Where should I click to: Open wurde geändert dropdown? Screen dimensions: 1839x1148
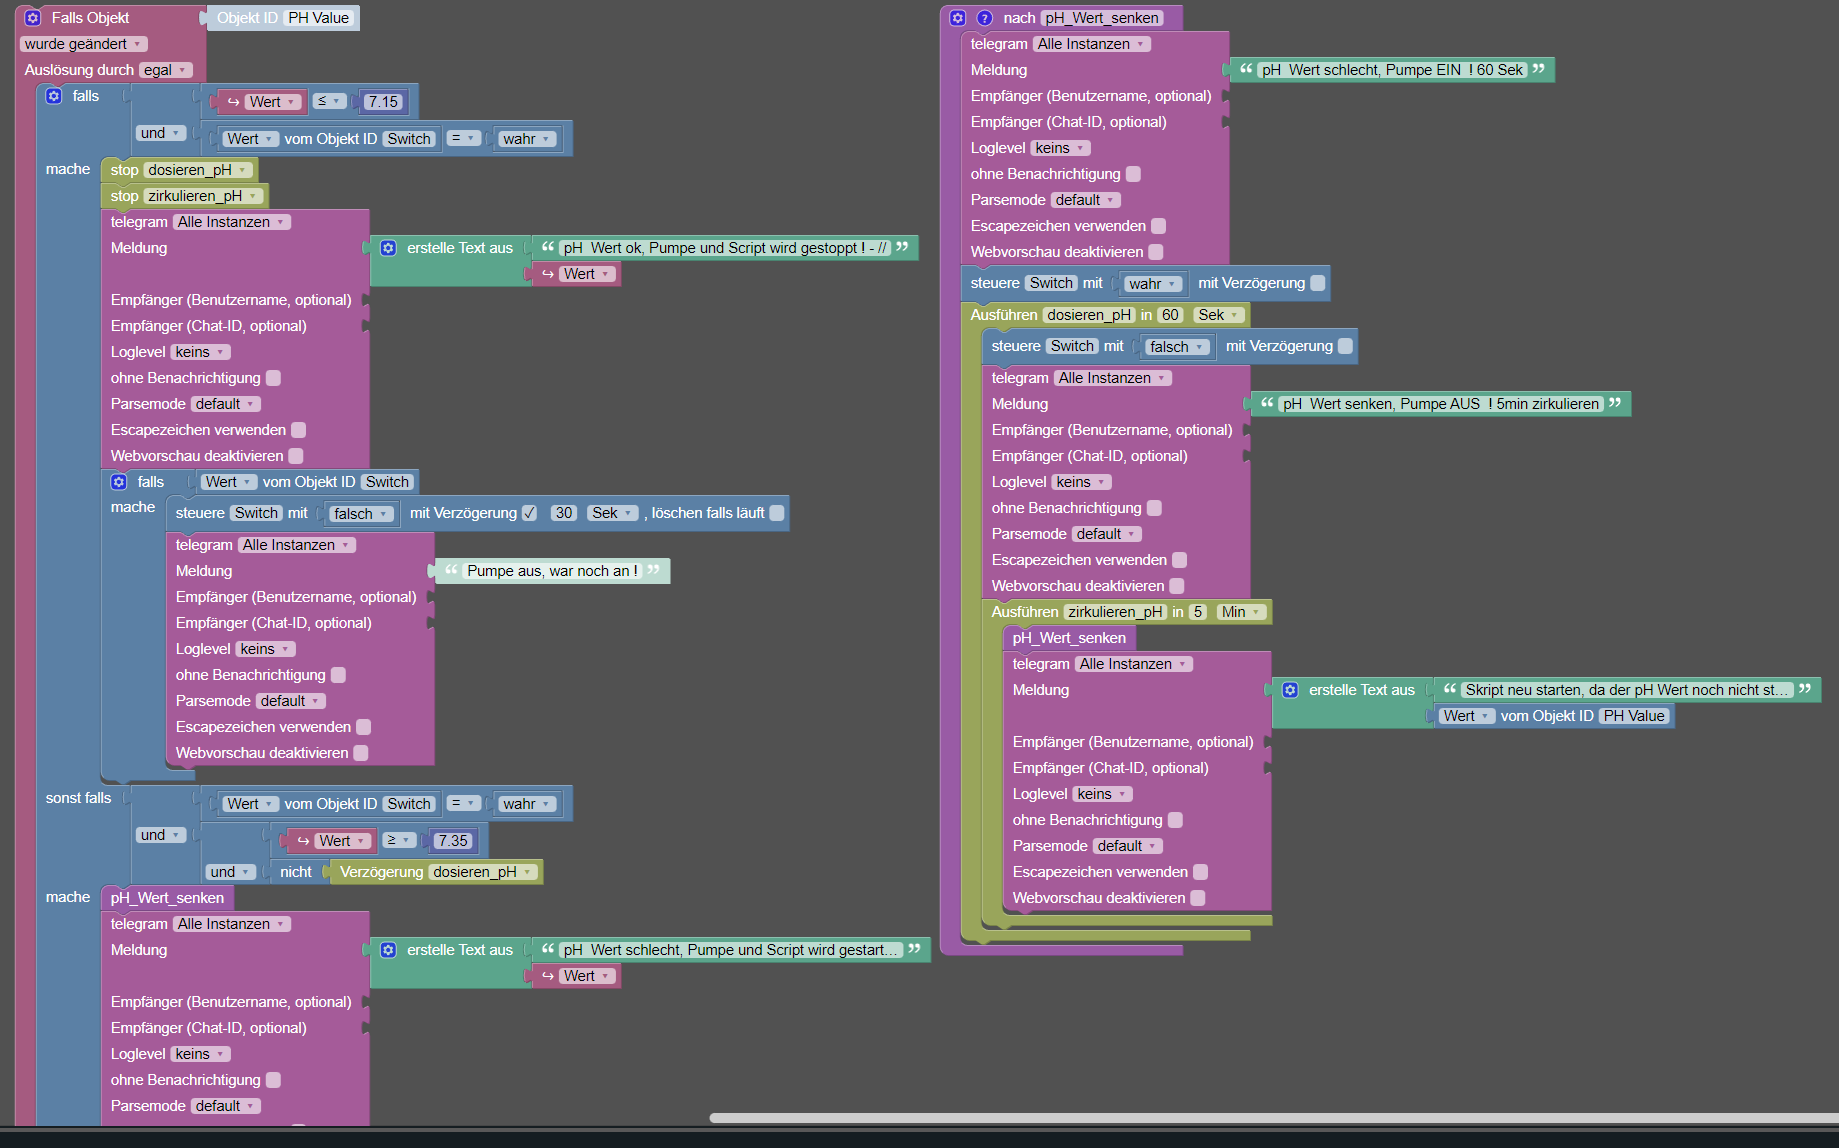pyautogui.click(x=83, y=44)
